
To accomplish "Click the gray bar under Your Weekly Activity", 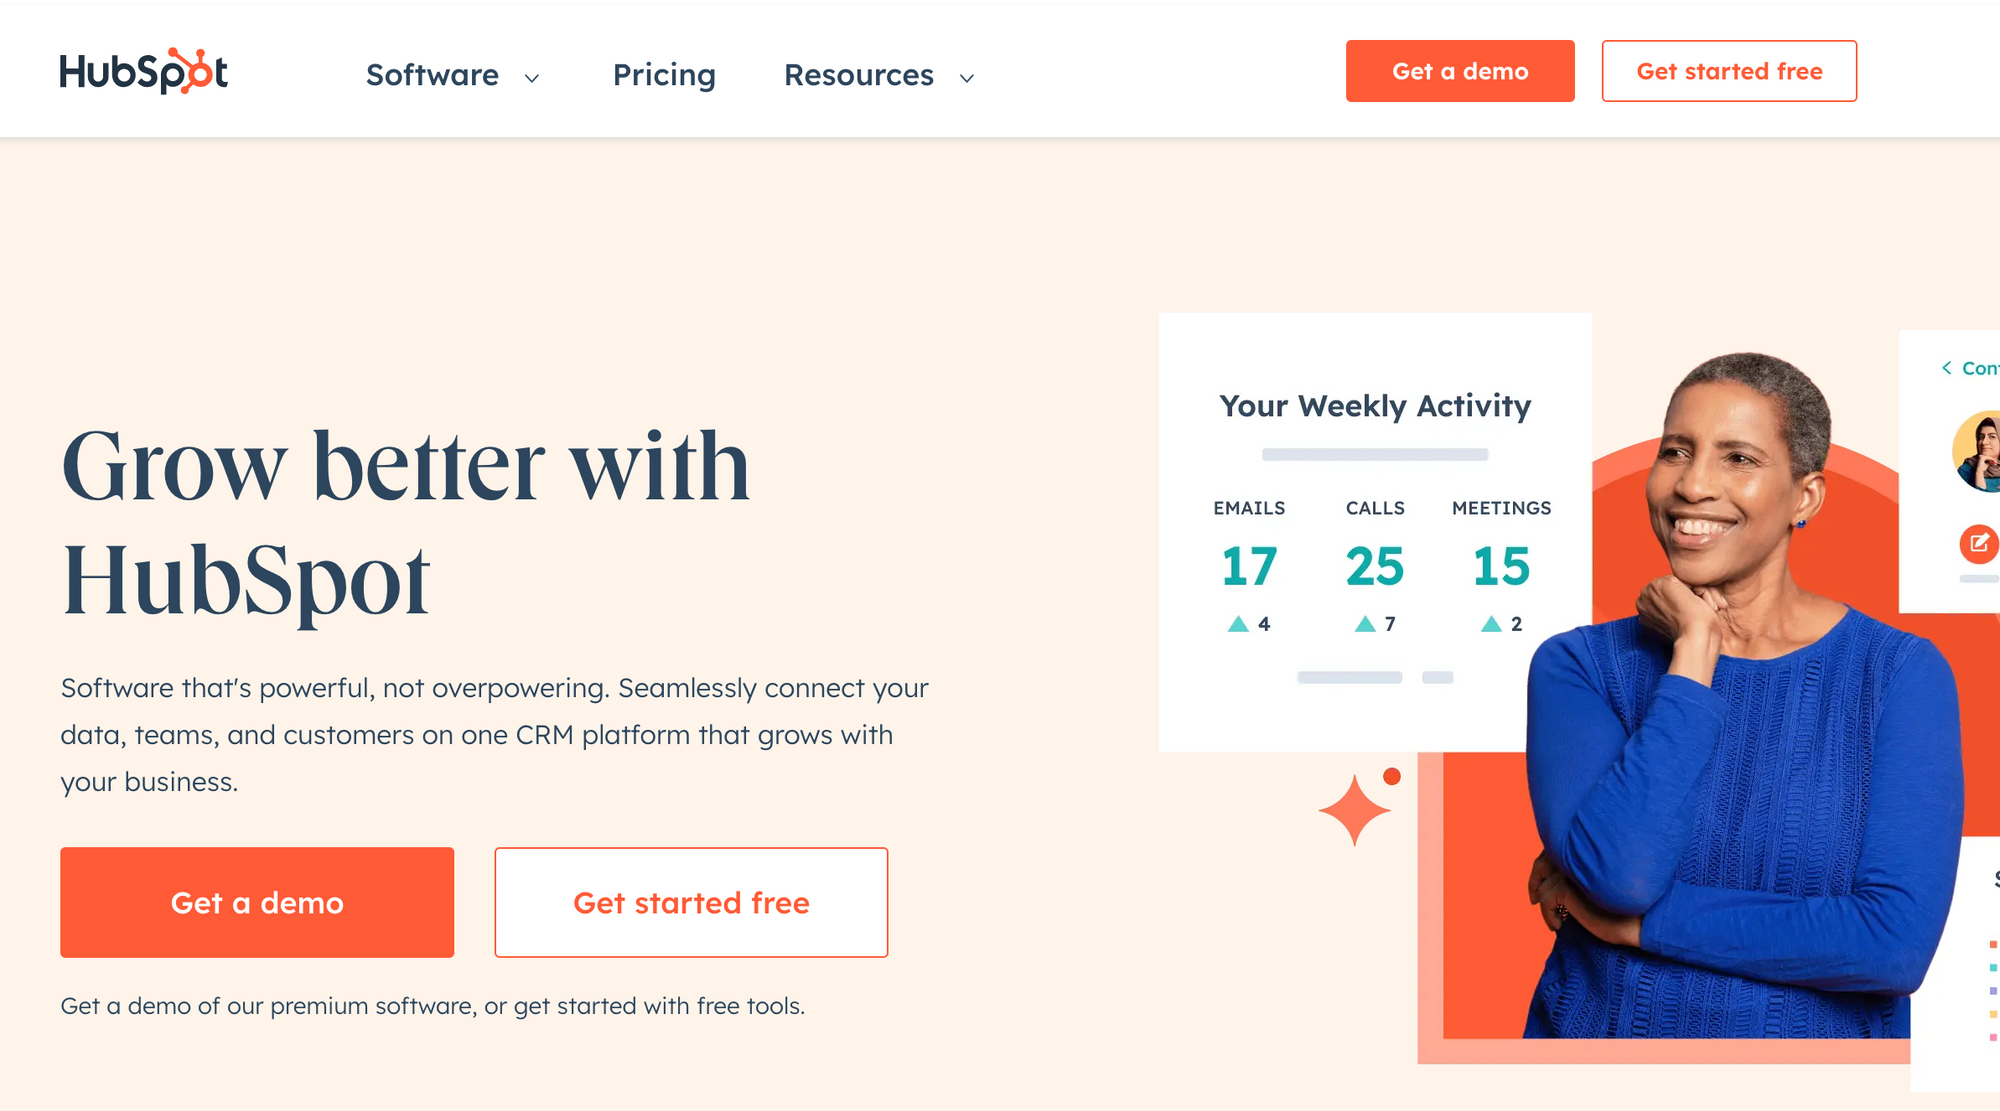I will pyautogui.click(x=1375, y=454).
